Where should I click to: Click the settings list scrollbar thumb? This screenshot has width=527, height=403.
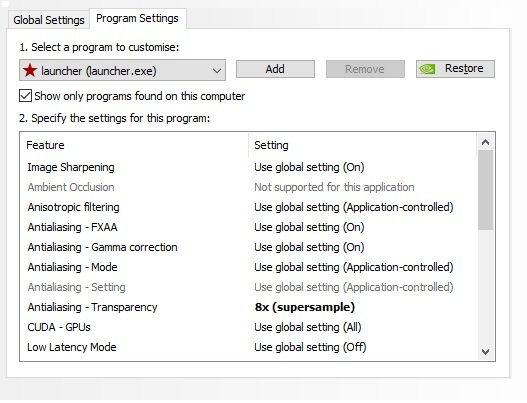(x=485, y=190)
